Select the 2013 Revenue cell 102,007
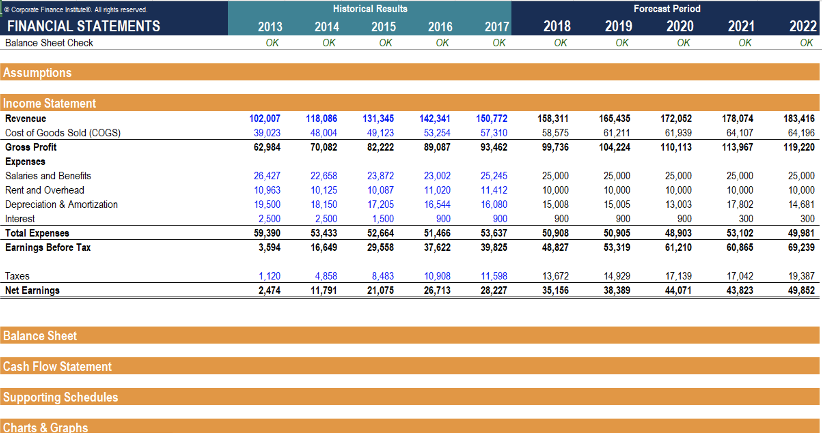The height and width of the screenshot is (434, 822). [x=264, y=118]
